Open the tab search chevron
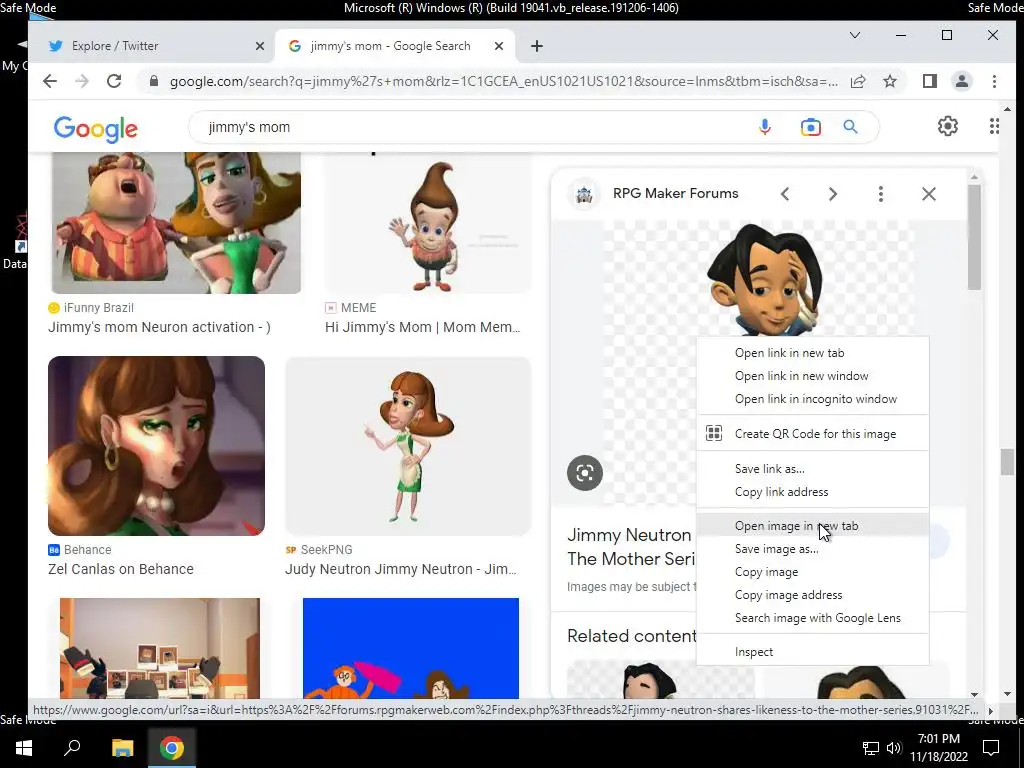This screenshot has height=768, width=1024. pos(854,35)
